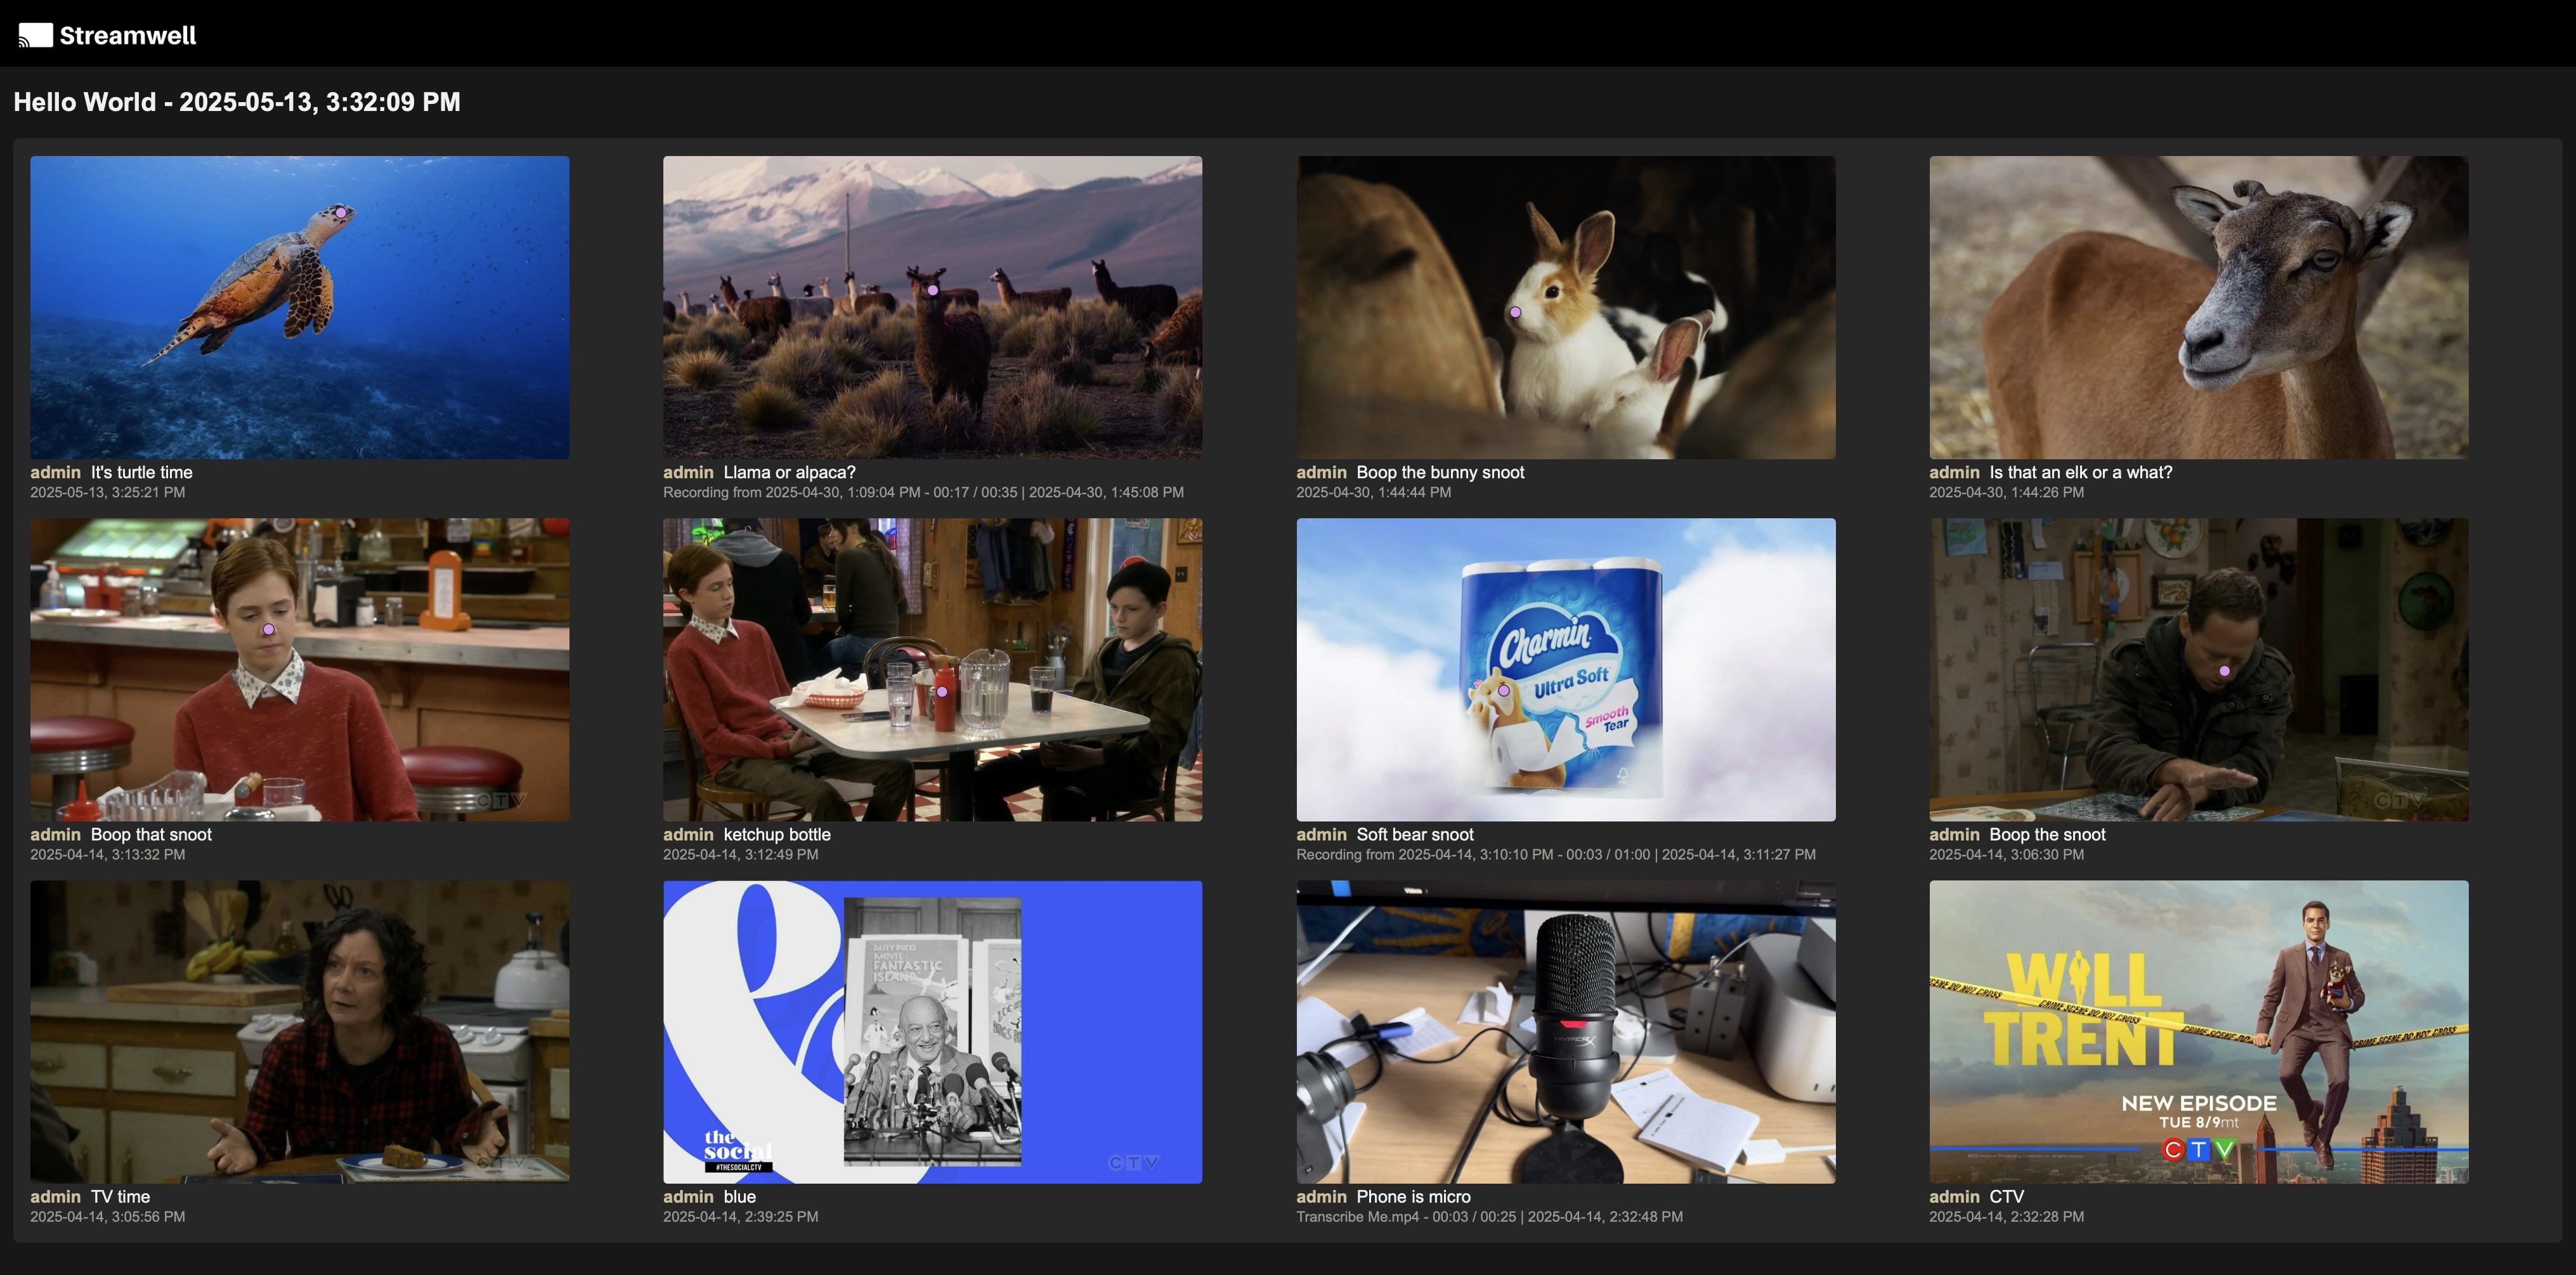Image resolution: width=2576 pixels, height=1275 pixels.
Task: Click the purple marker on the man's face
Action: click(x=2224, y=671)
